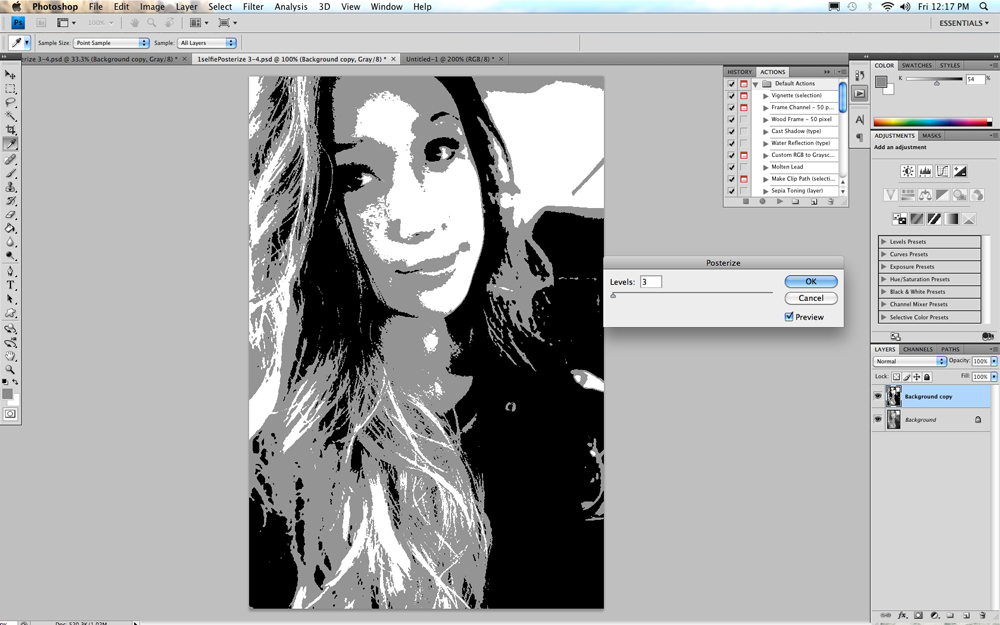Image resolution: width=1000 pixels, height=625 pixels.
Task: Add a Brightness/Contrast adjustment
Action: click(908, 171)
